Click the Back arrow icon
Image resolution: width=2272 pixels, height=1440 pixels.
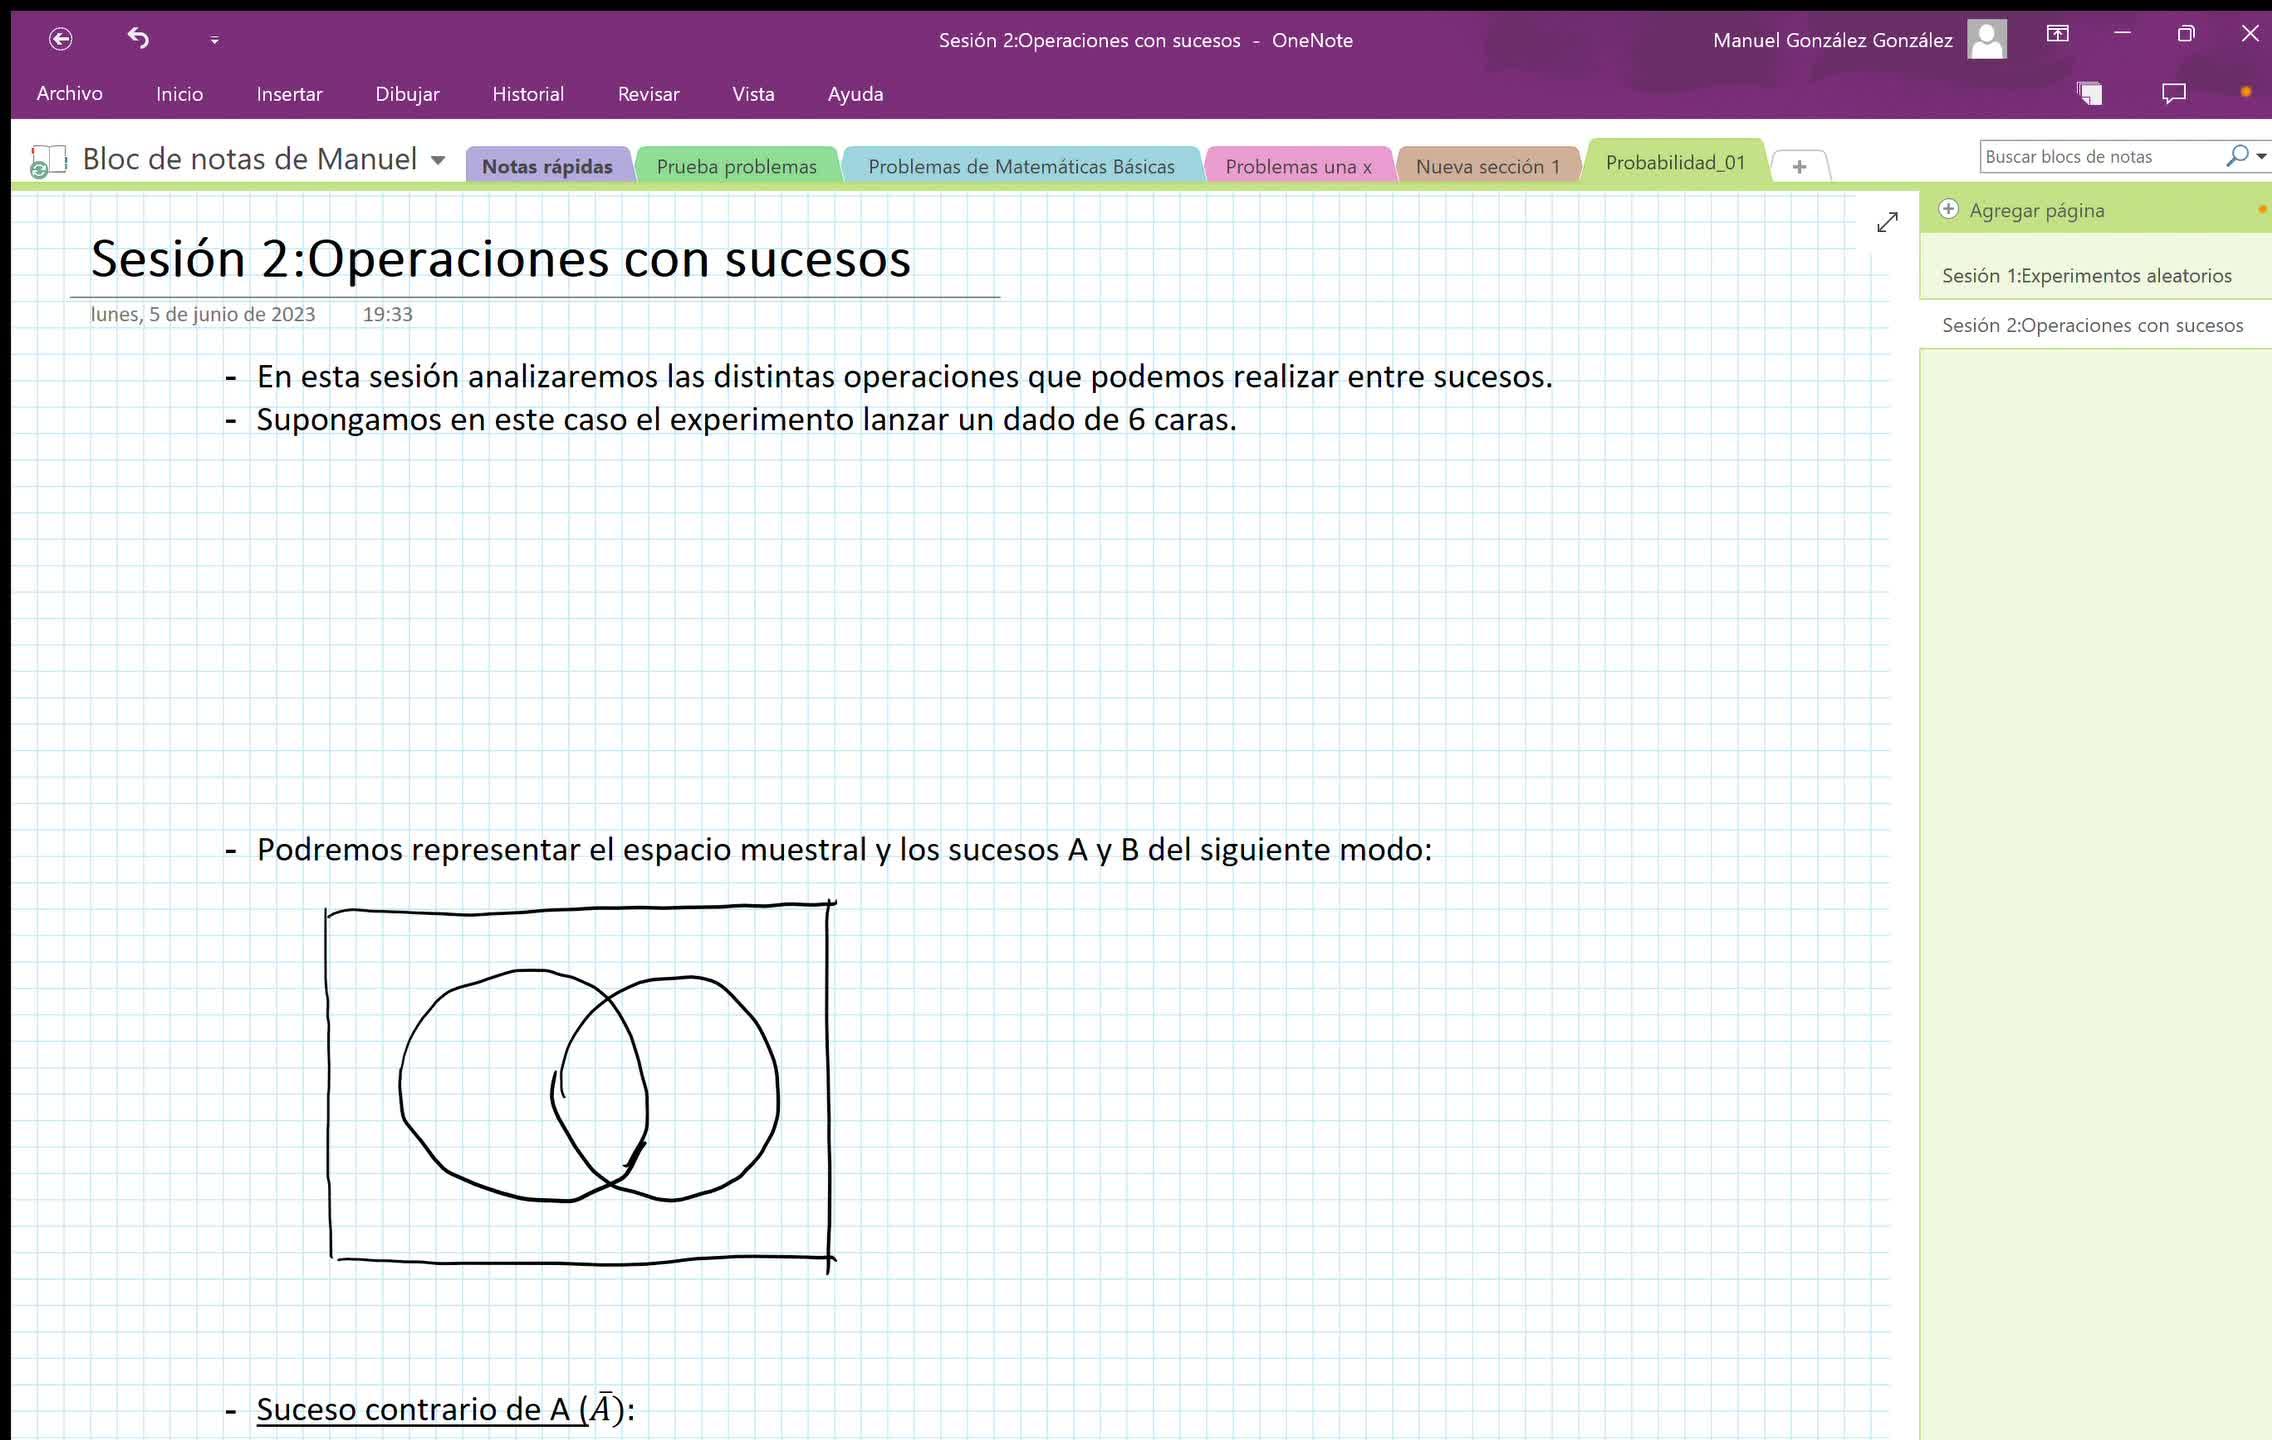pos(61,39)
